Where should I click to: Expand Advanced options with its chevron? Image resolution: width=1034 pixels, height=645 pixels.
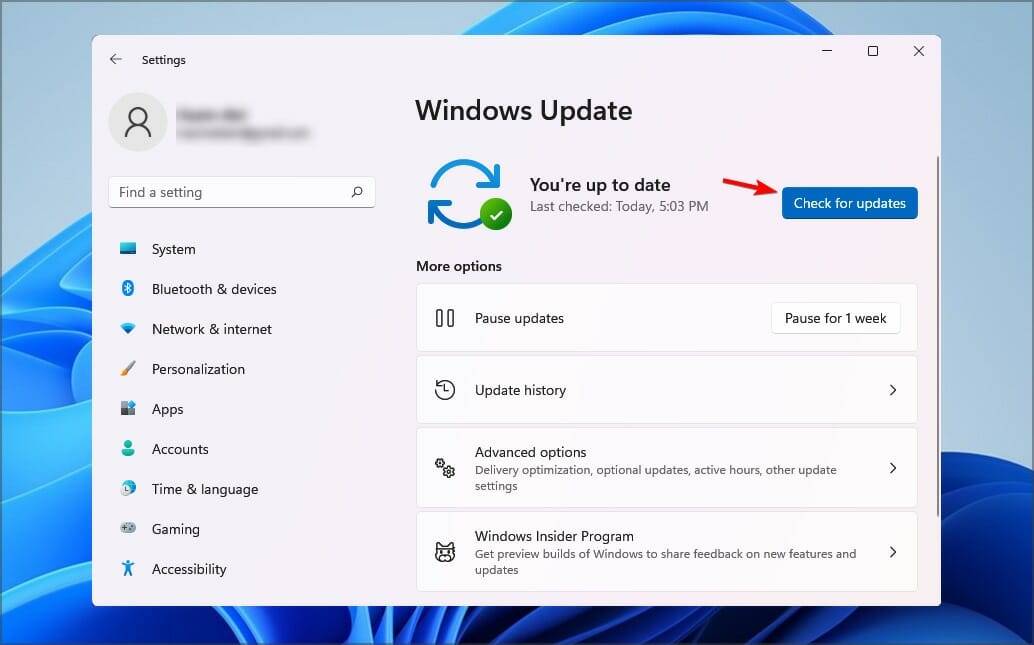pyautogui.click(x=893, y=467)
